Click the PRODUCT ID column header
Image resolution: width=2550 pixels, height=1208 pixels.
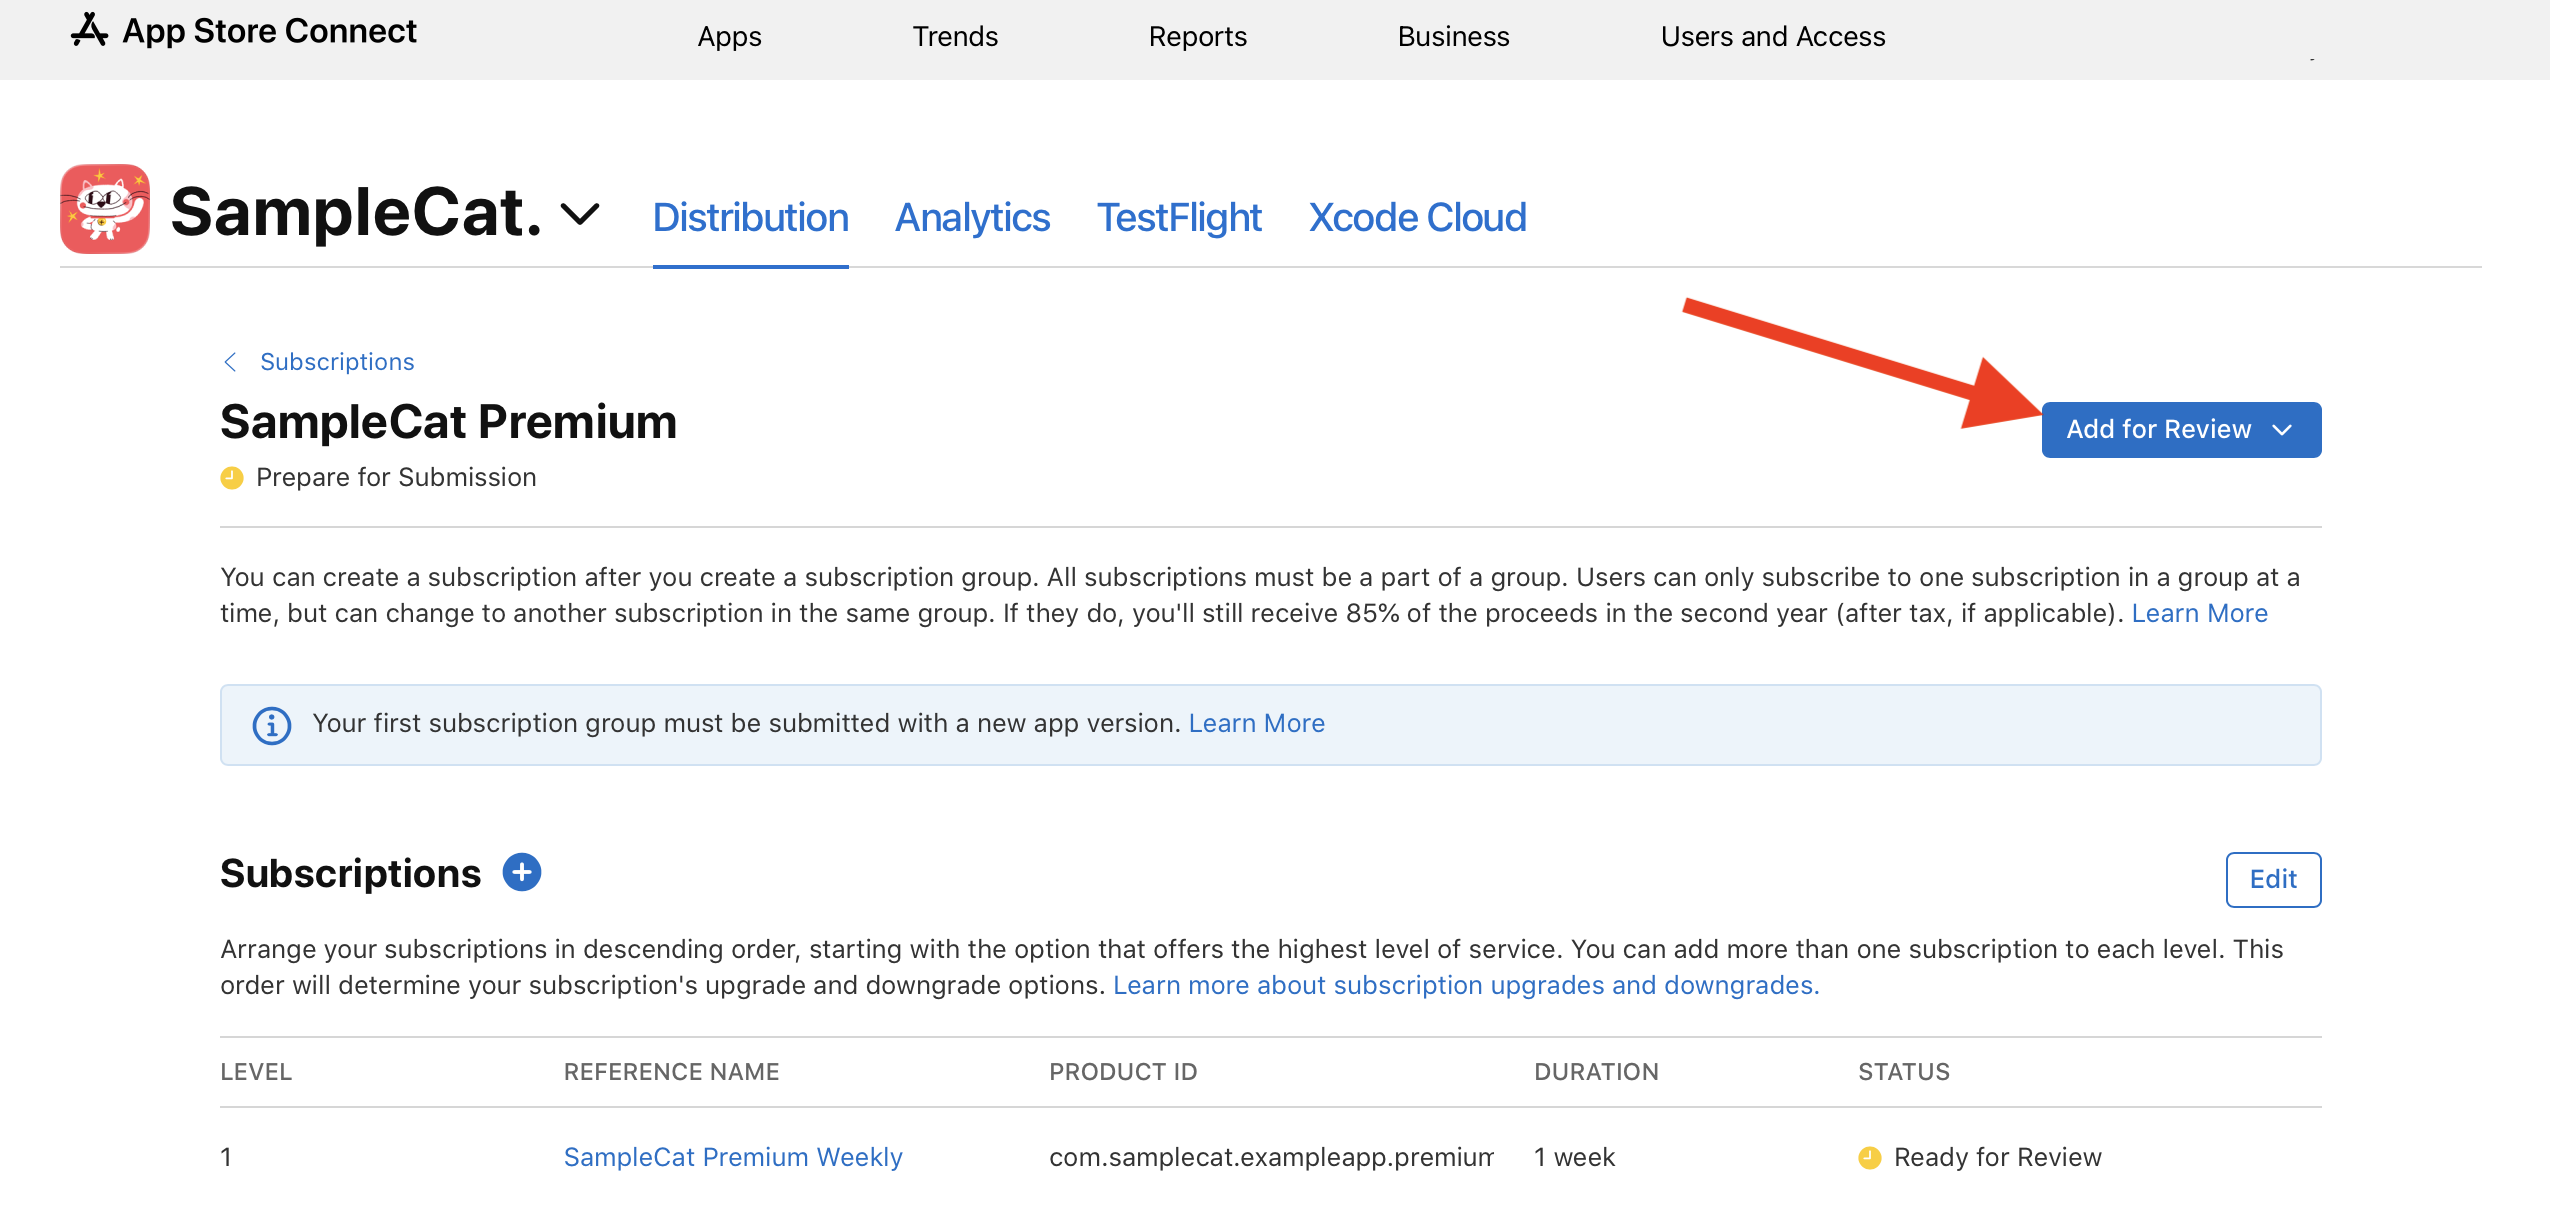(1123, 1072)
